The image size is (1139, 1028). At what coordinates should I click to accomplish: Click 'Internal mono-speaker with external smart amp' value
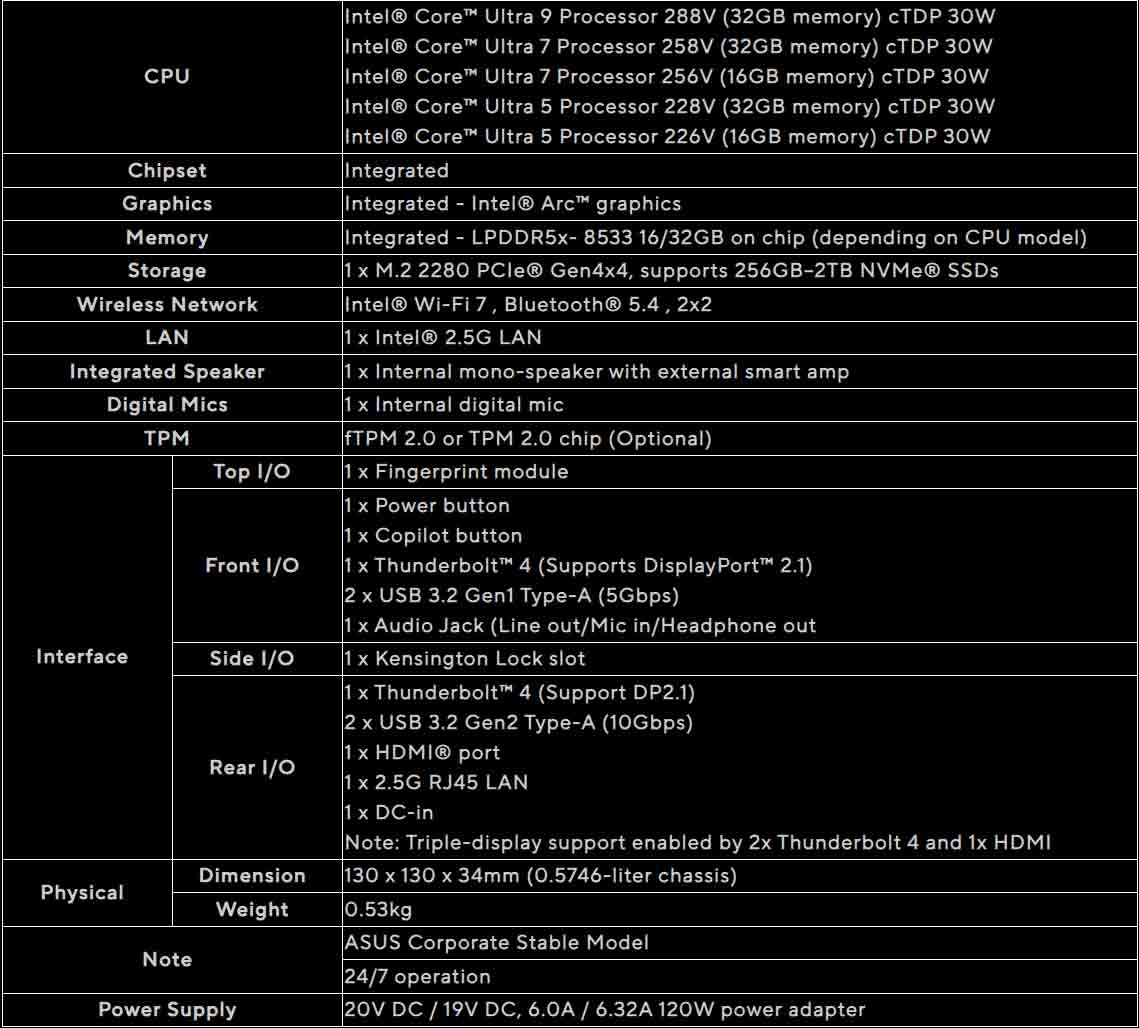[x=596, y=371]
